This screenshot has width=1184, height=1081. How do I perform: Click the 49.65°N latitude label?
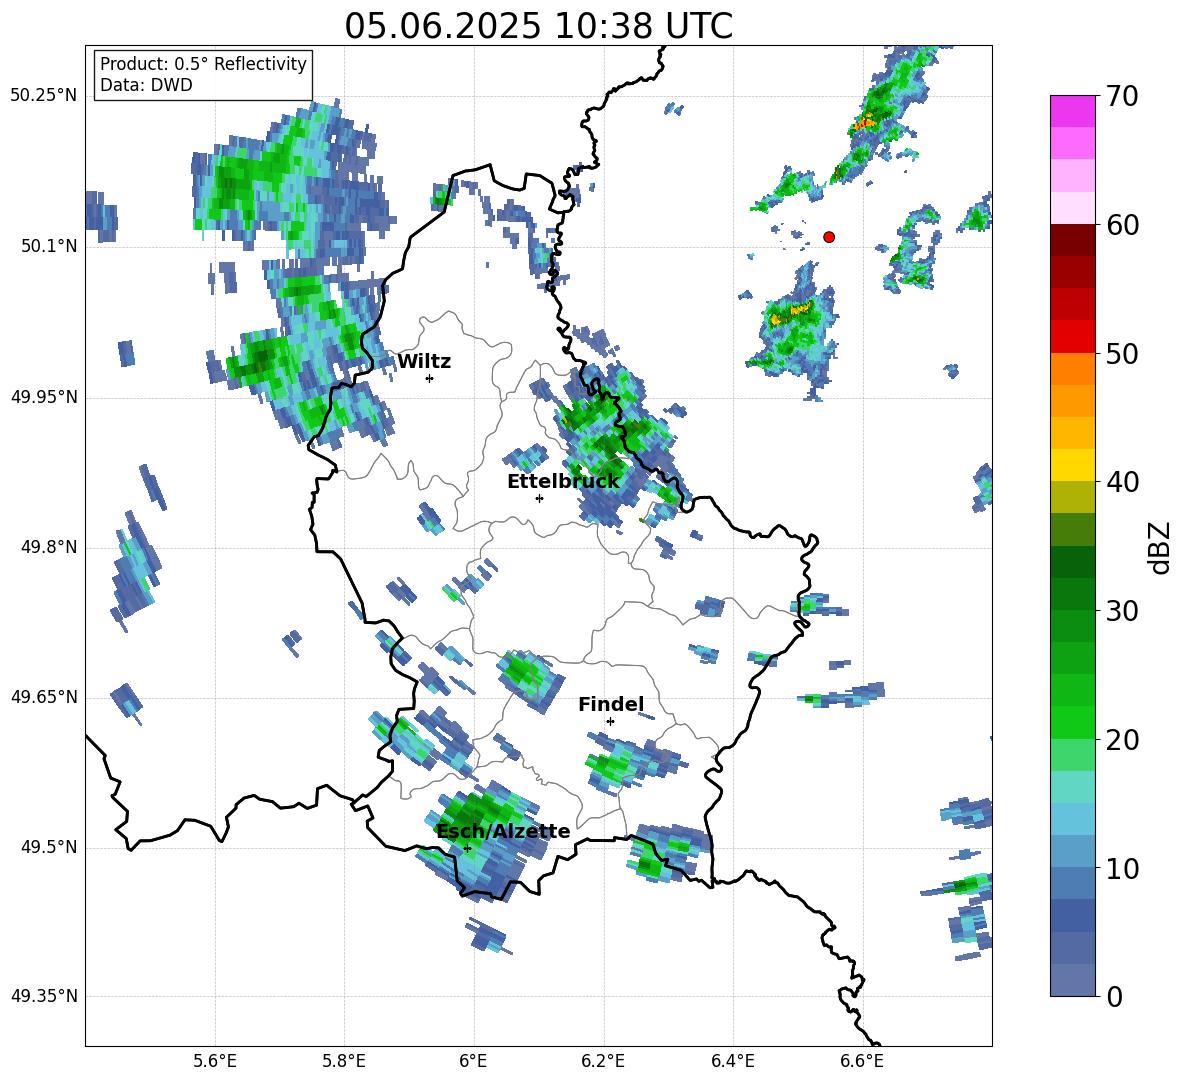44,696
